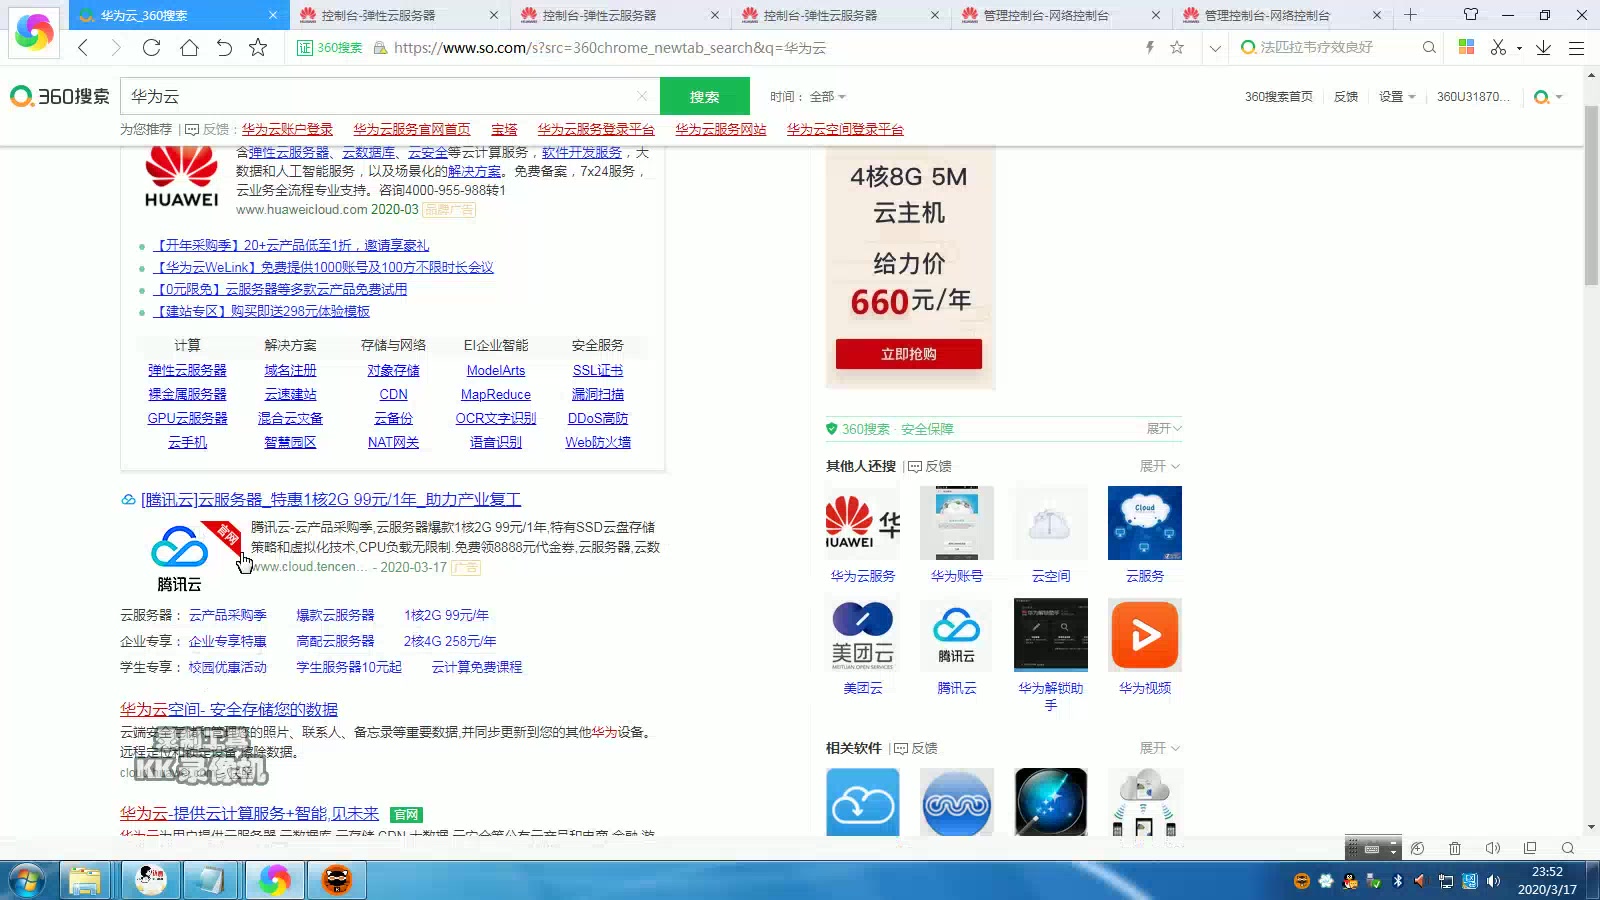The width and height of the screenshot is (1600, 900).
Task: Click the status bar trash icon
Action: (x=1455, y=848)
